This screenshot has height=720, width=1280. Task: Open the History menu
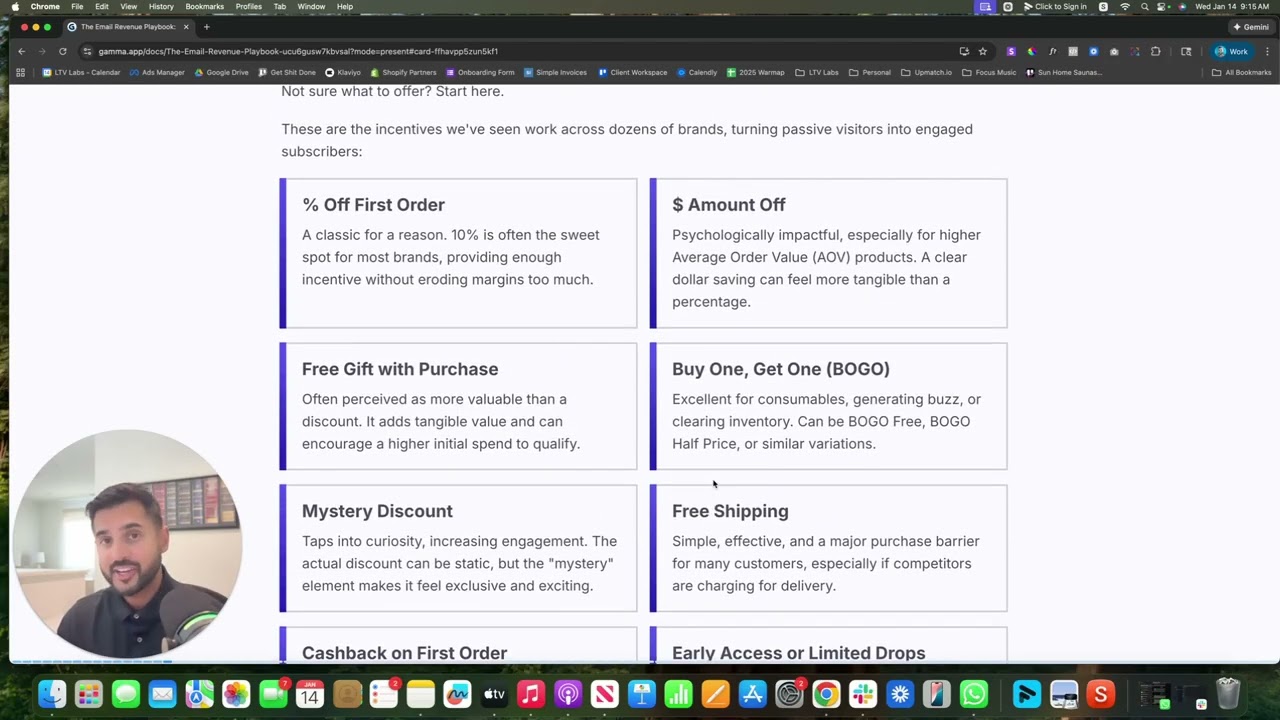point(161,6)
